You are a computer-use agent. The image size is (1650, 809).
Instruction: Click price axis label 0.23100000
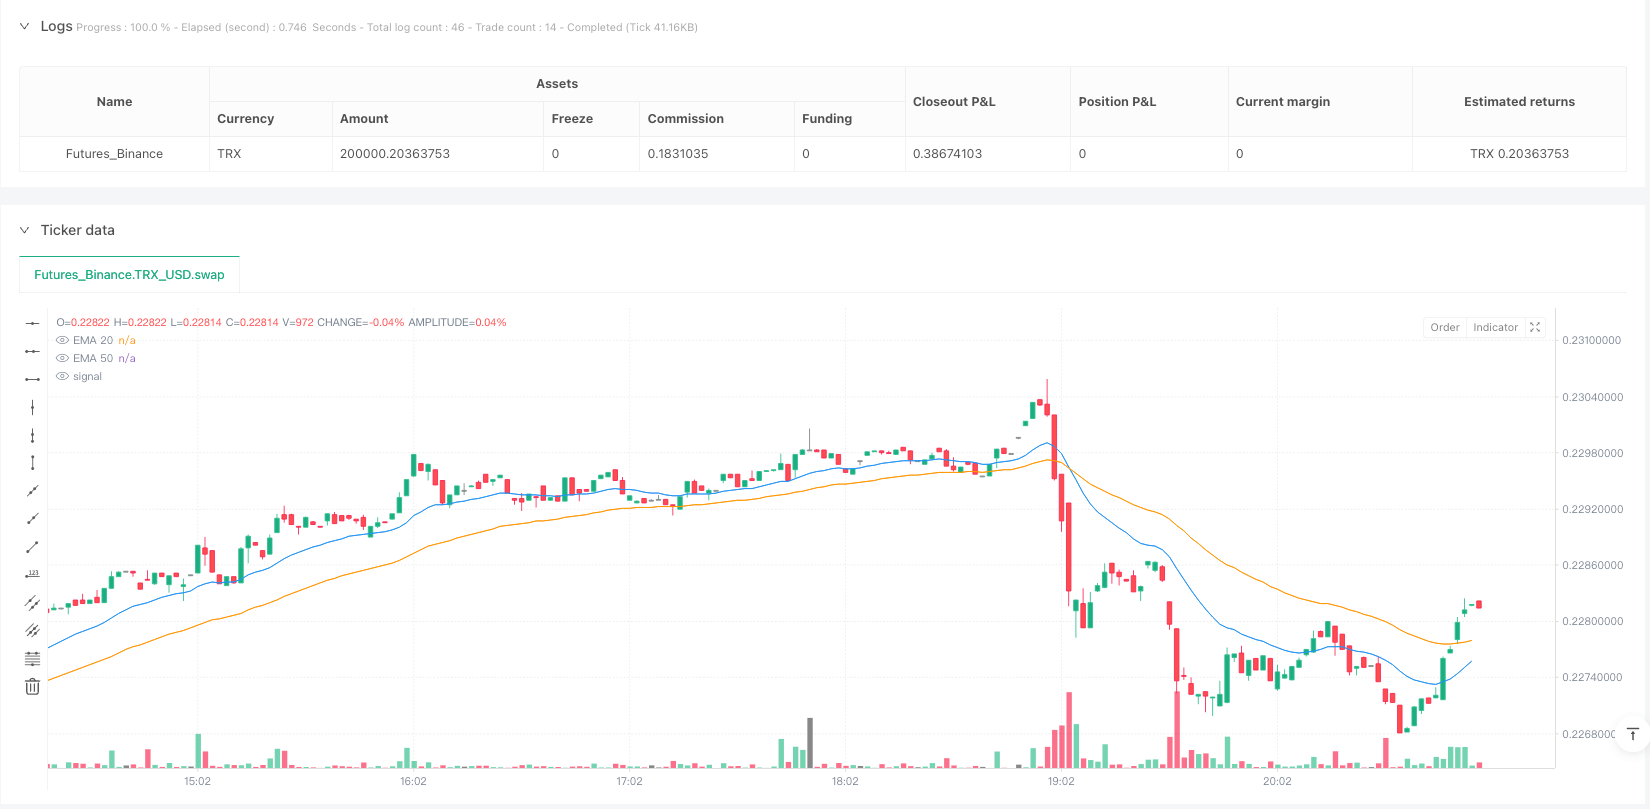pos(1591,340)
